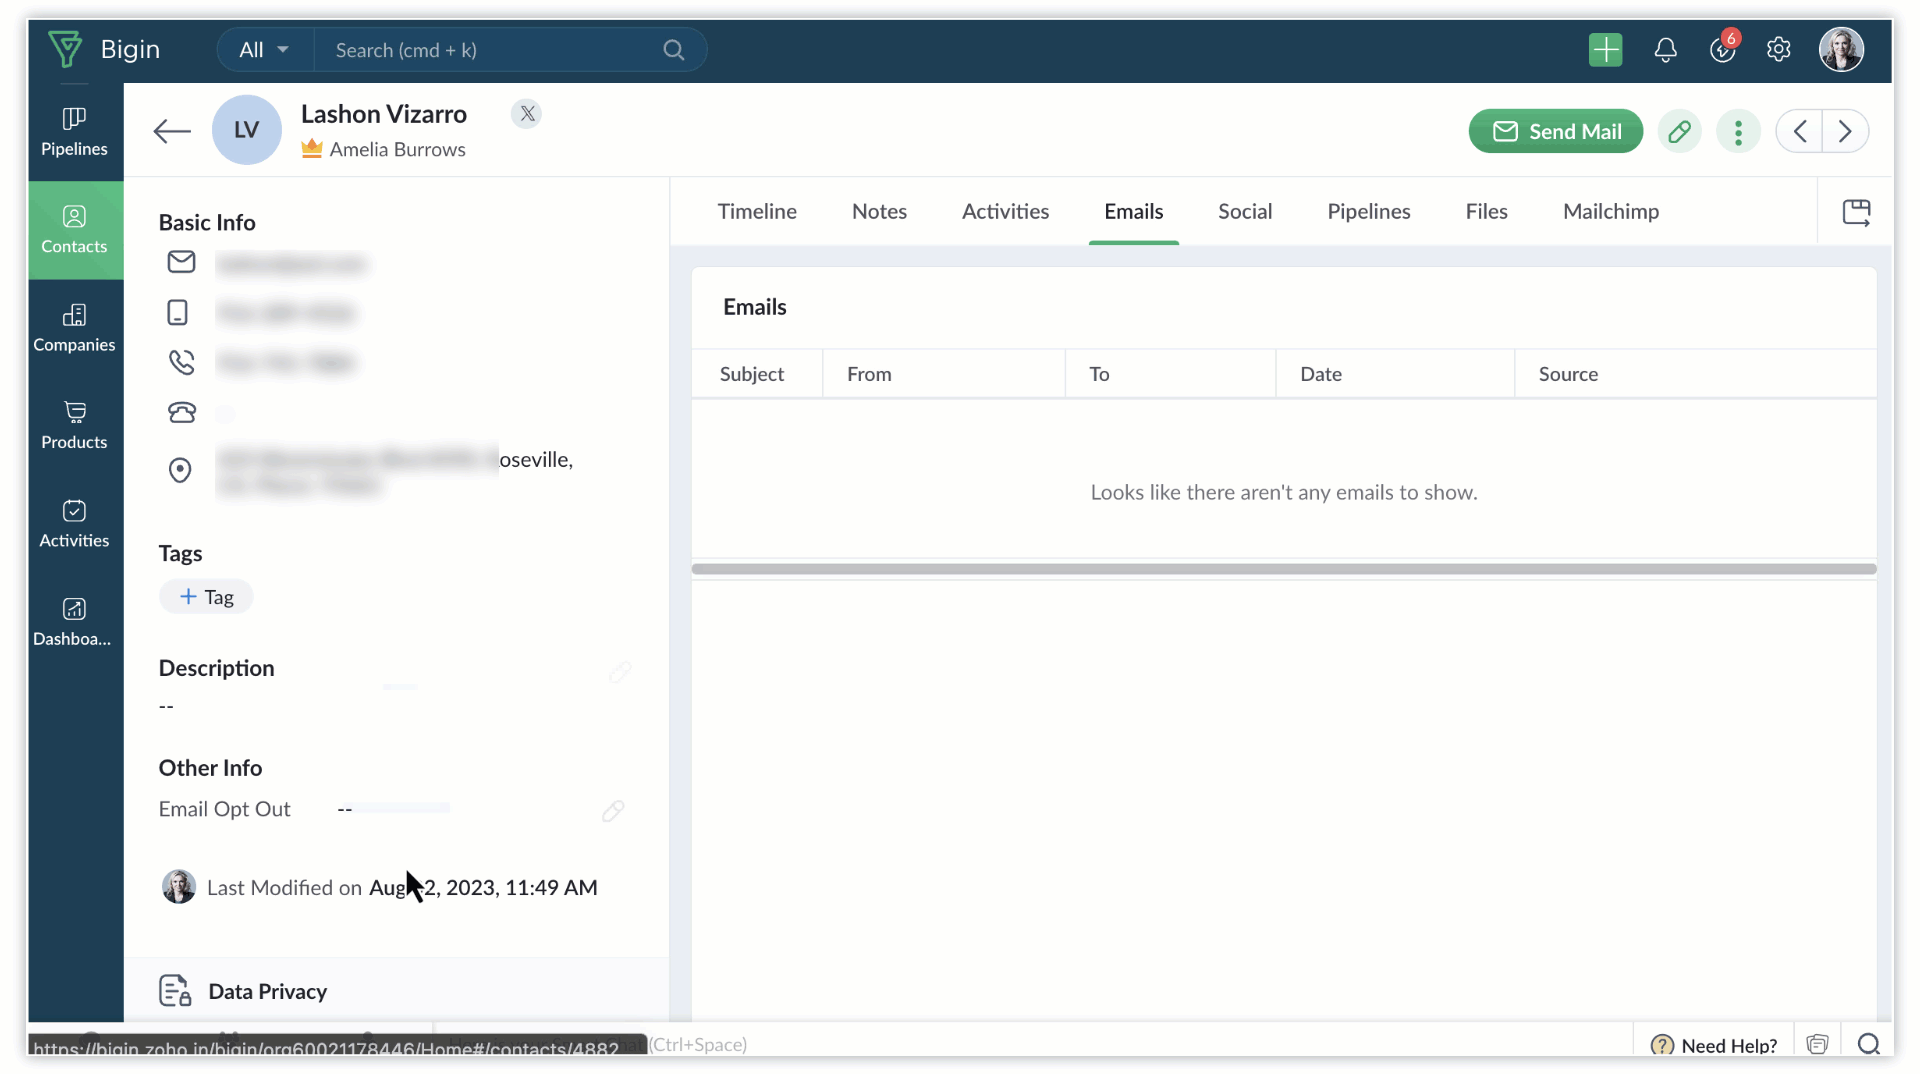Screen dimensions: 1920x1074
Task: Switch to the Mailchimp tab
Action: click(x=1611, y=212)
